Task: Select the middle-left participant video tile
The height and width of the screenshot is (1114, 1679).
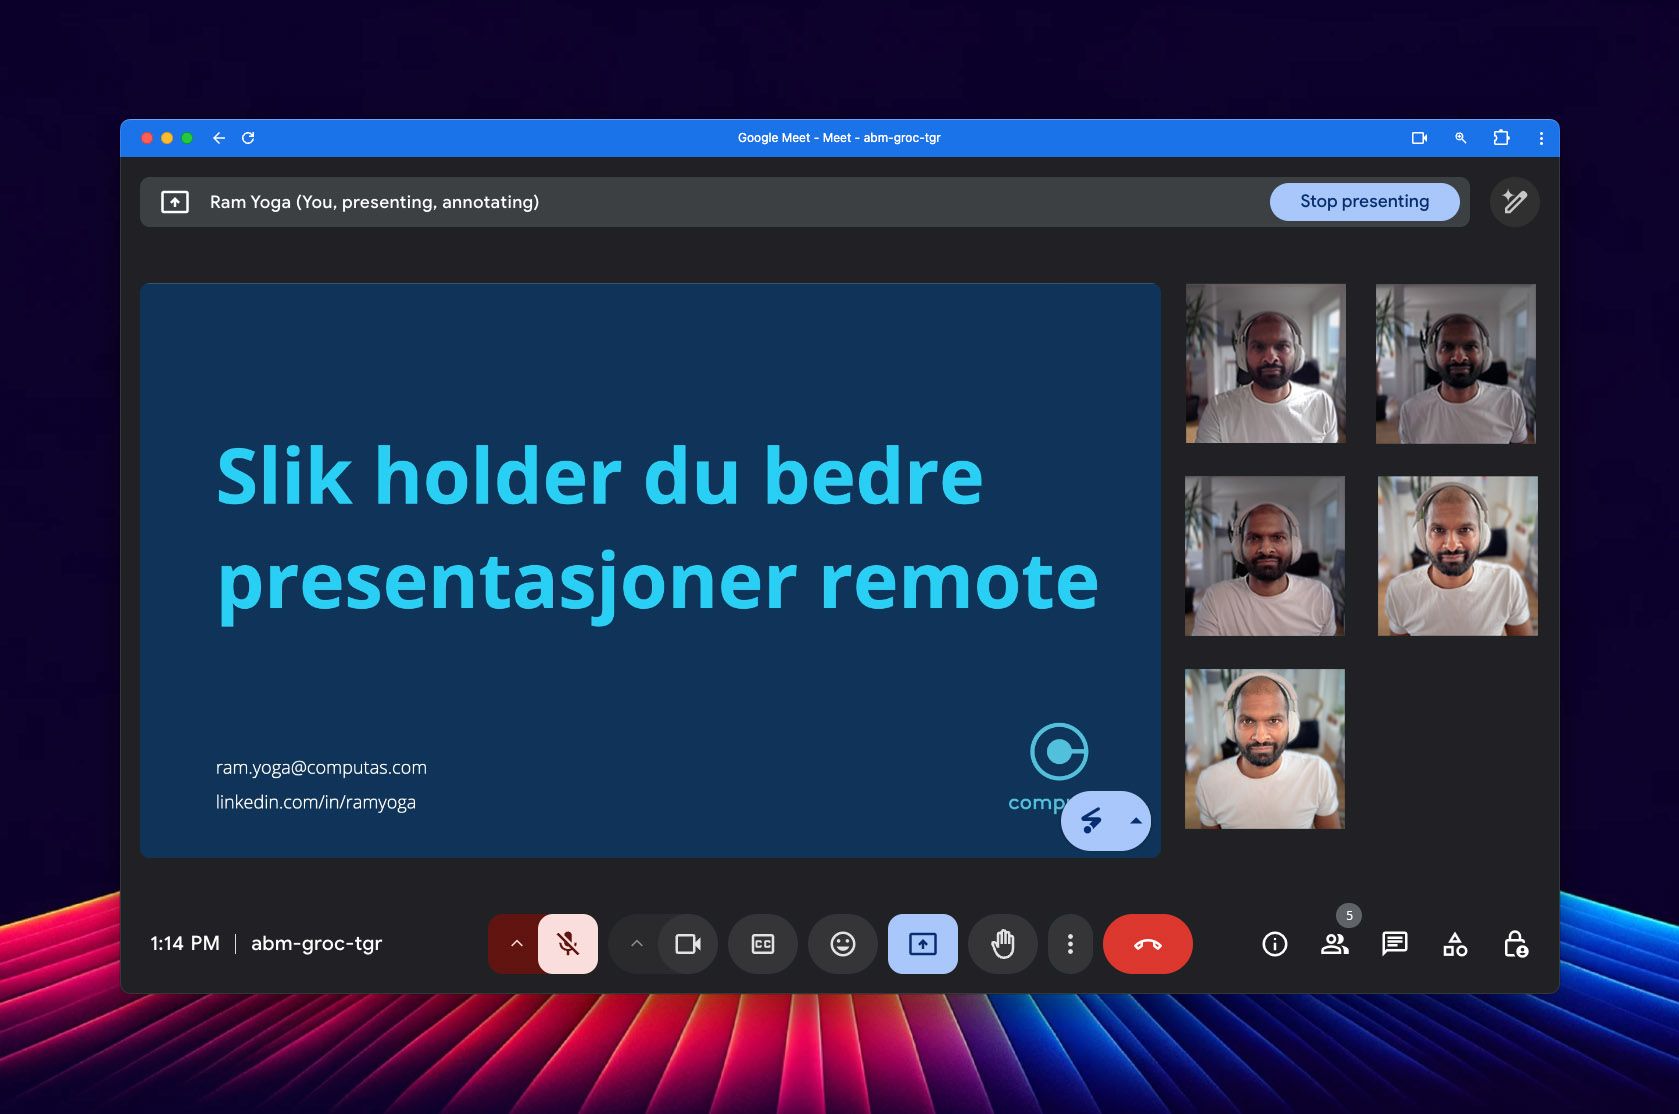Action: [1265, 556]
